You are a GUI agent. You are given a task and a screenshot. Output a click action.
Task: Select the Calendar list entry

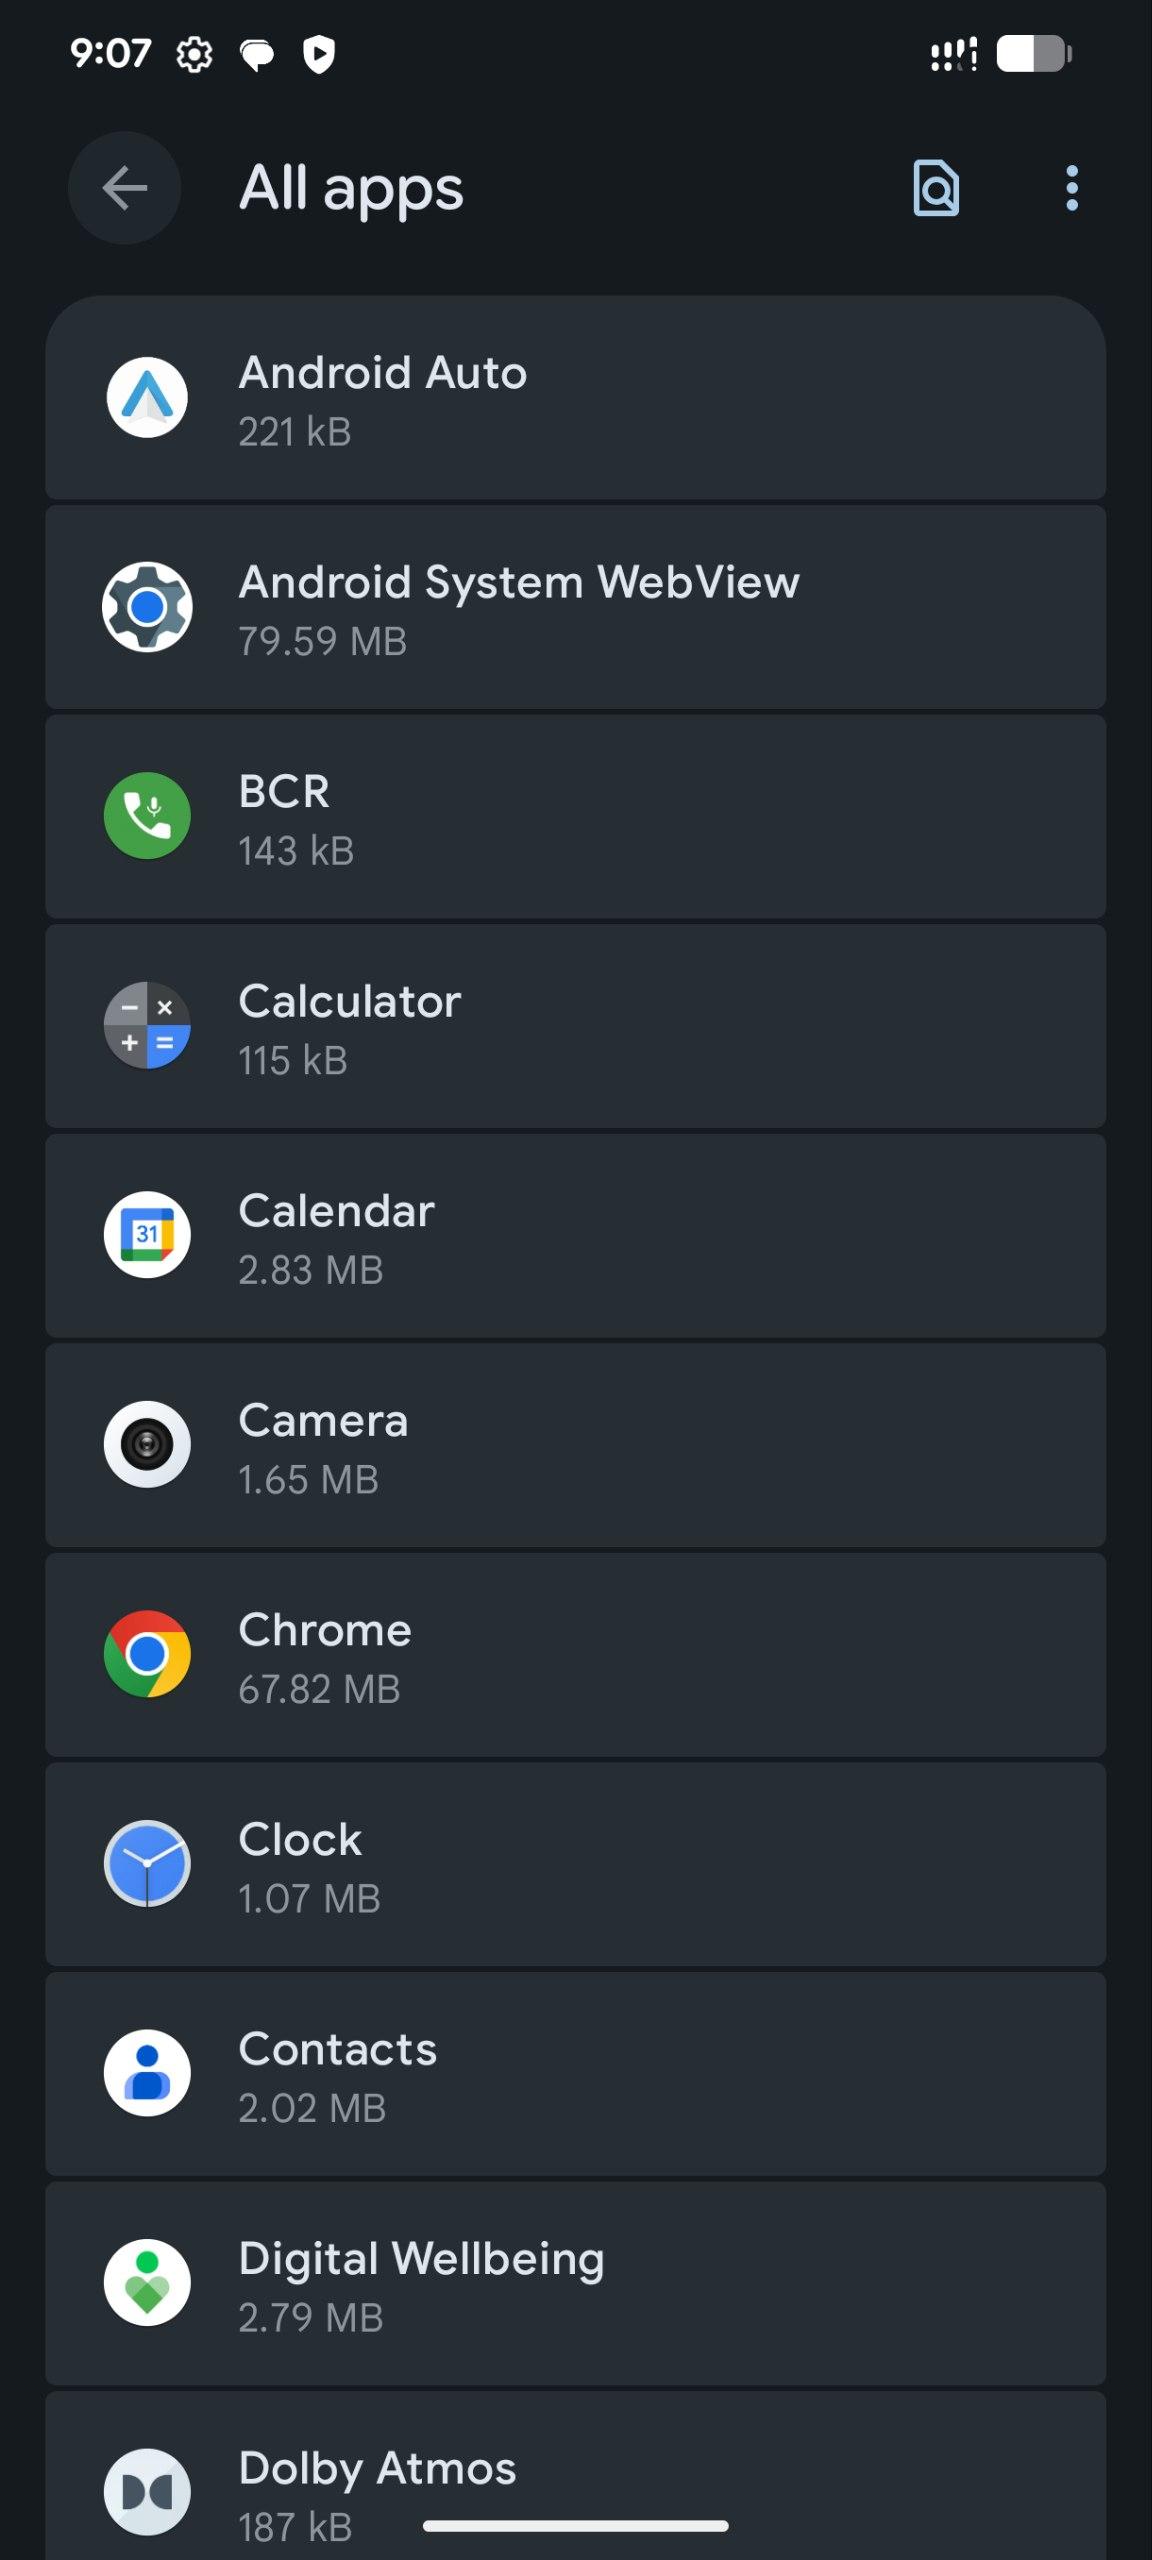575,1236
